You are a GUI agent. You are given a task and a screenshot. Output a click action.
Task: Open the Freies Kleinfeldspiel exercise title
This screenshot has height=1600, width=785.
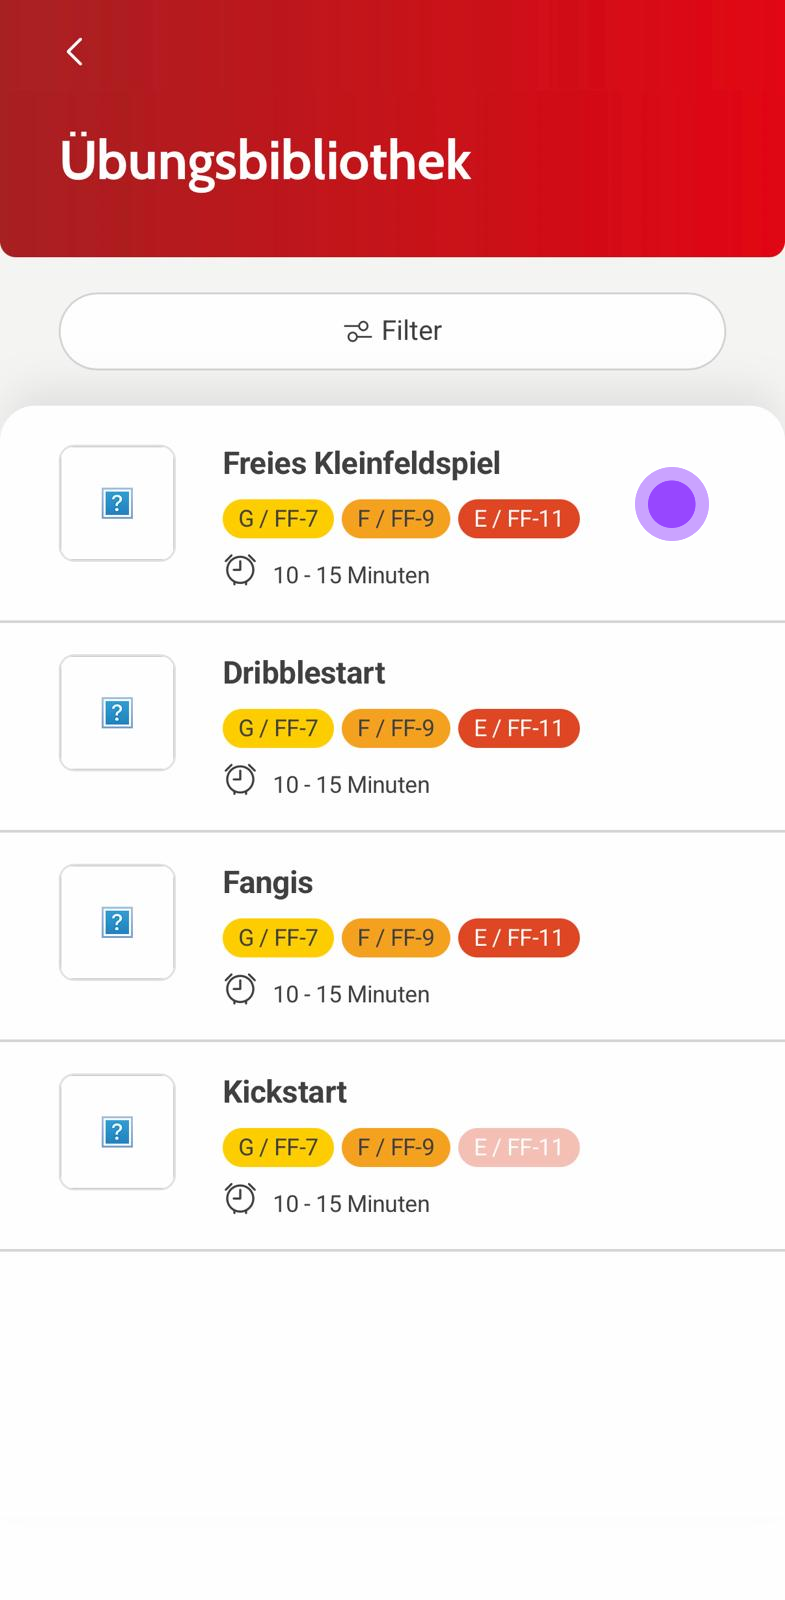coord(361,463)
